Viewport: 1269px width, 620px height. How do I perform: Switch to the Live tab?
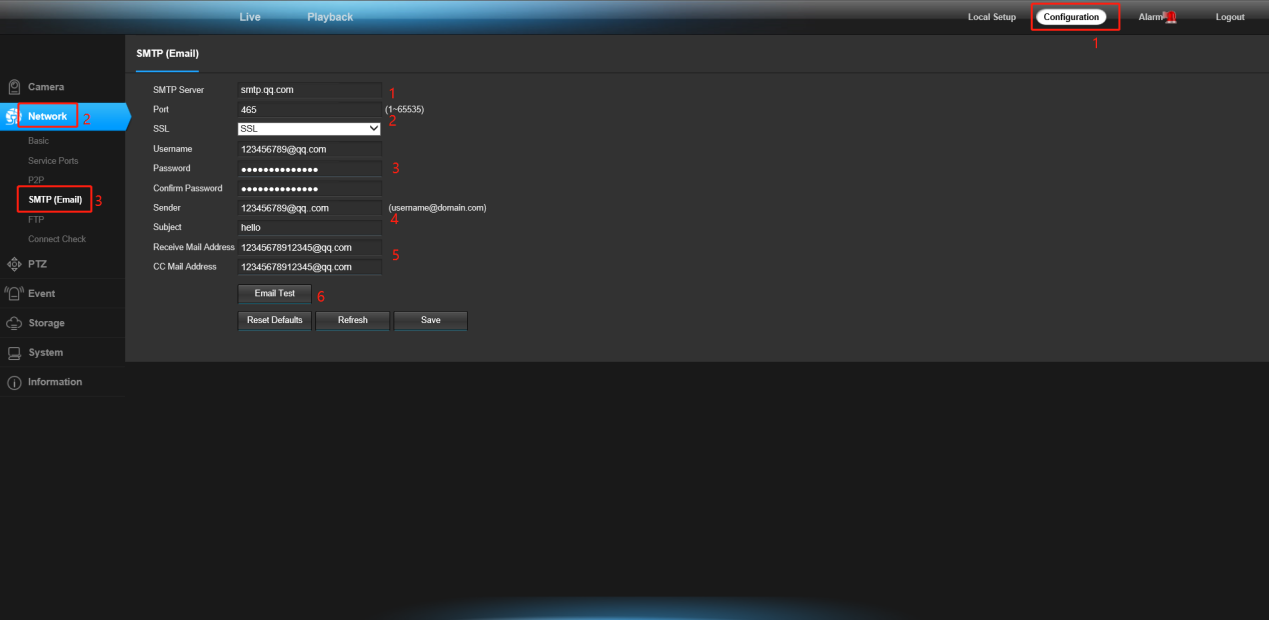coord(250,17)
